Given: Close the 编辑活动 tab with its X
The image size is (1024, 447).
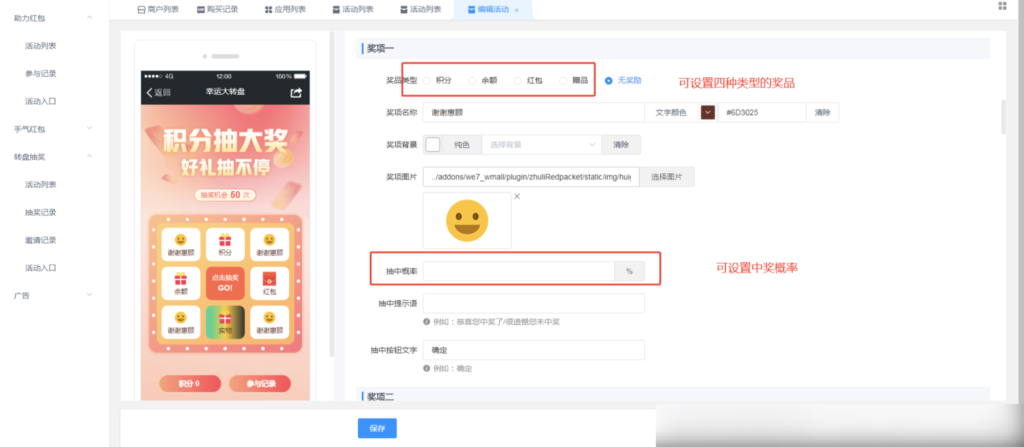Looking at the screenshot, I should (x=517, y=10).
